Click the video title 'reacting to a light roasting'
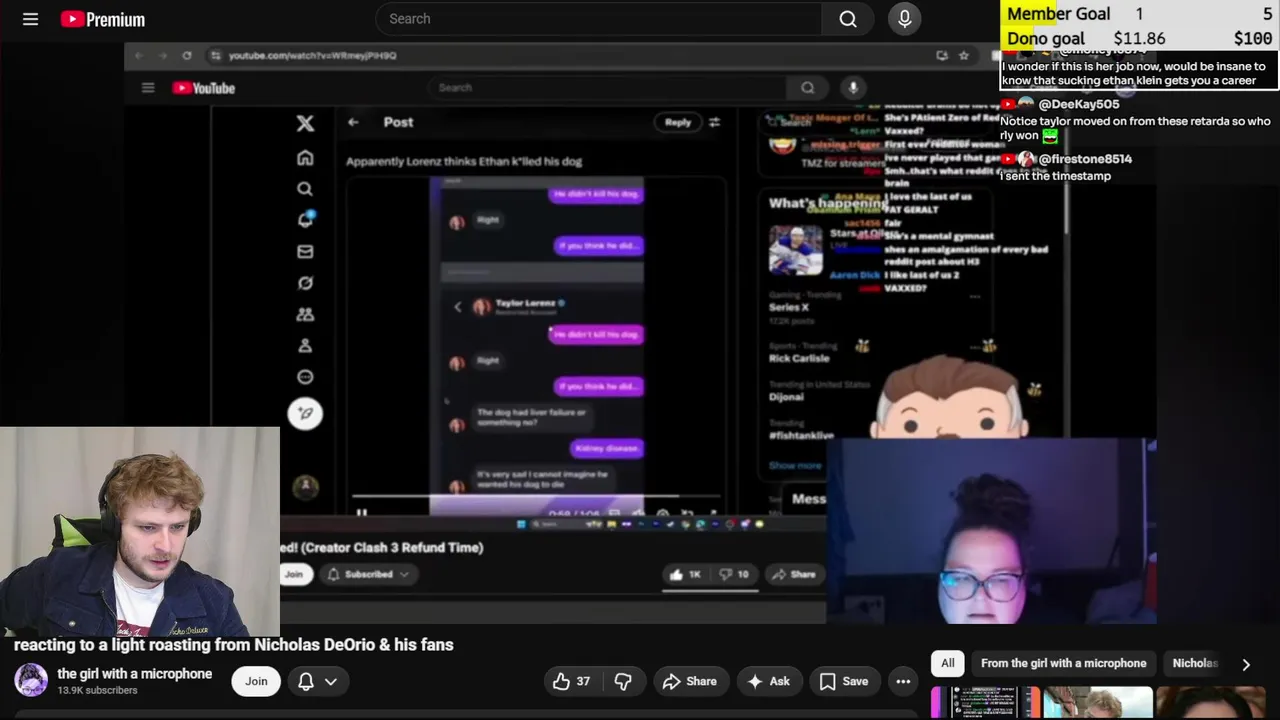Screen dimensions: 1280x720 (233, 645)
